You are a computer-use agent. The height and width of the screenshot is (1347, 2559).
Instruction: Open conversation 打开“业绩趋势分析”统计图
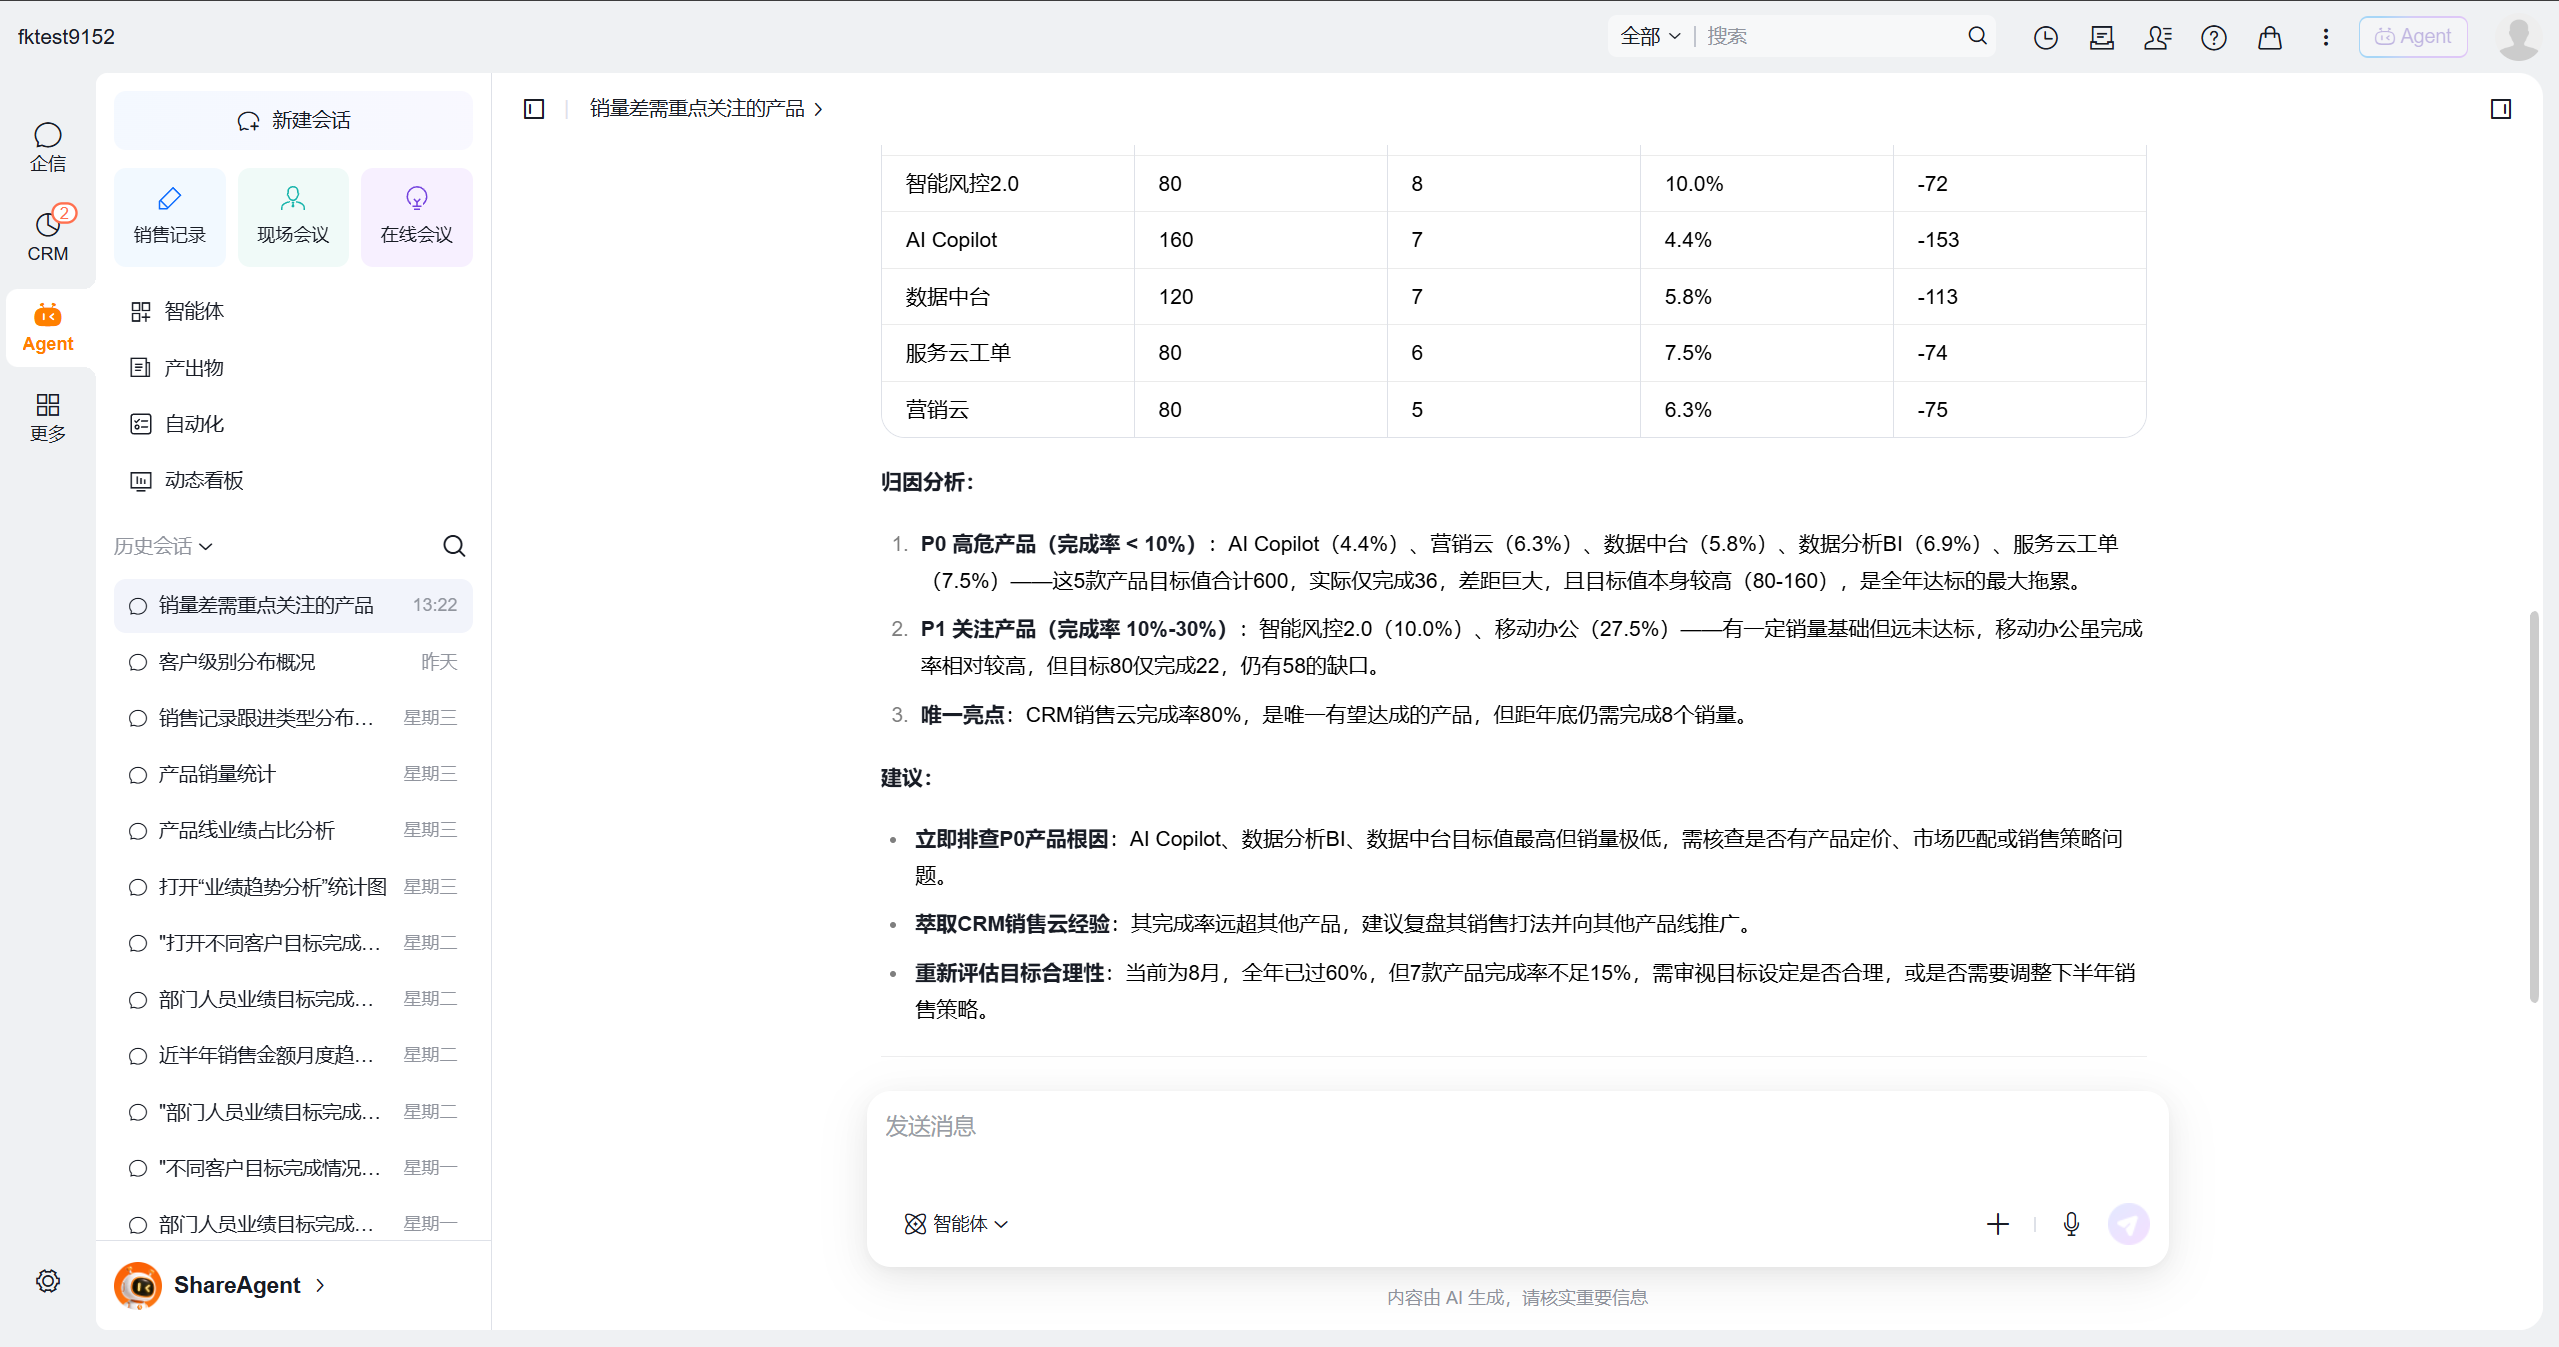tap(293, 887)
